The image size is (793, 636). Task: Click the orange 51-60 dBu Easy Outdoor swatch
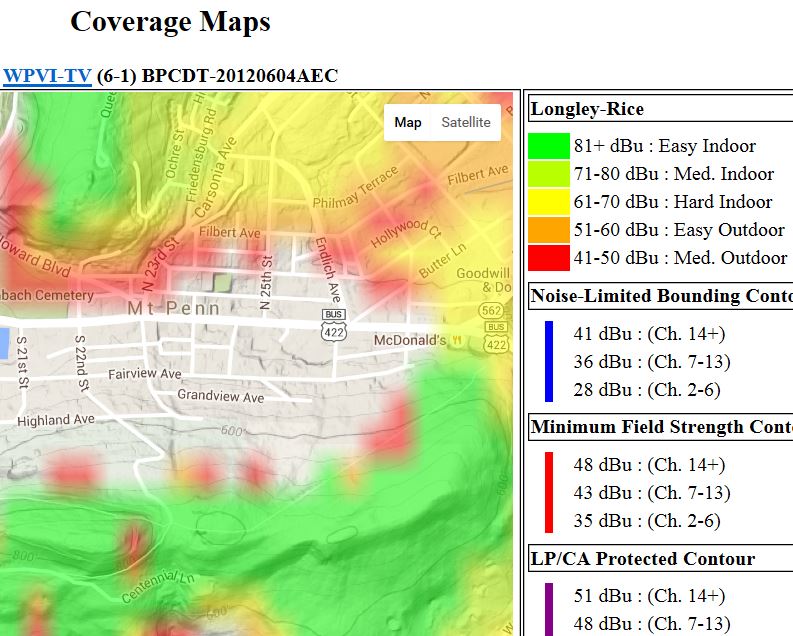[548, 230]
